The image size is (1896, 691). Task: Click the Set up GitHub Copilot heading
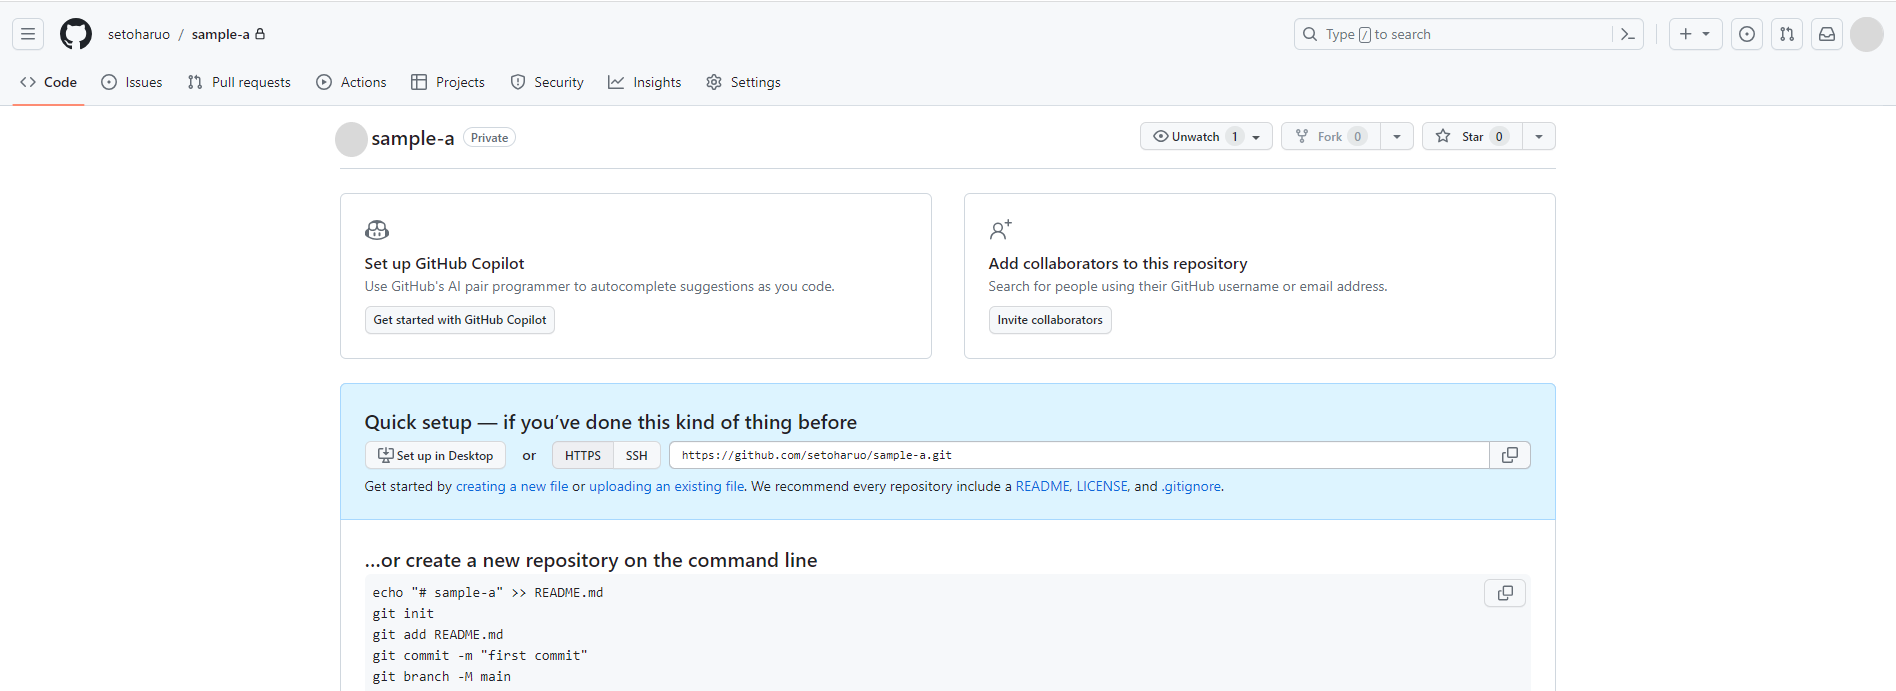(444, 263)
